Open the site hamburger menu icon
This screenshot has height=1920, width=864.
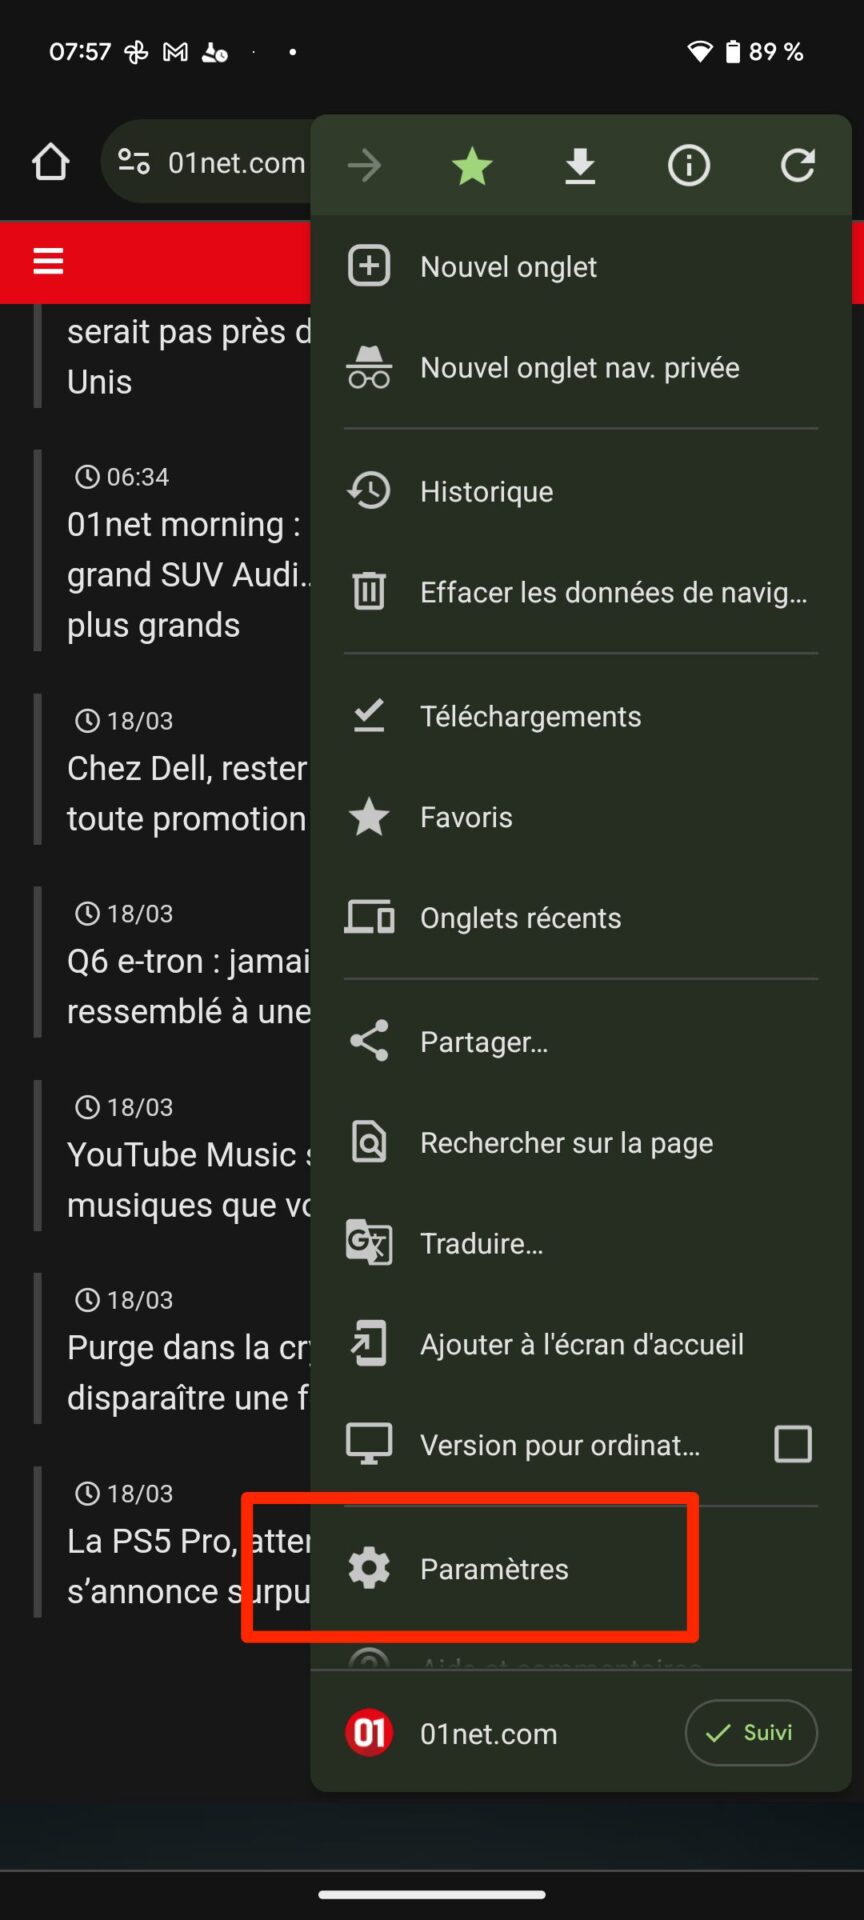pos(48,261)
